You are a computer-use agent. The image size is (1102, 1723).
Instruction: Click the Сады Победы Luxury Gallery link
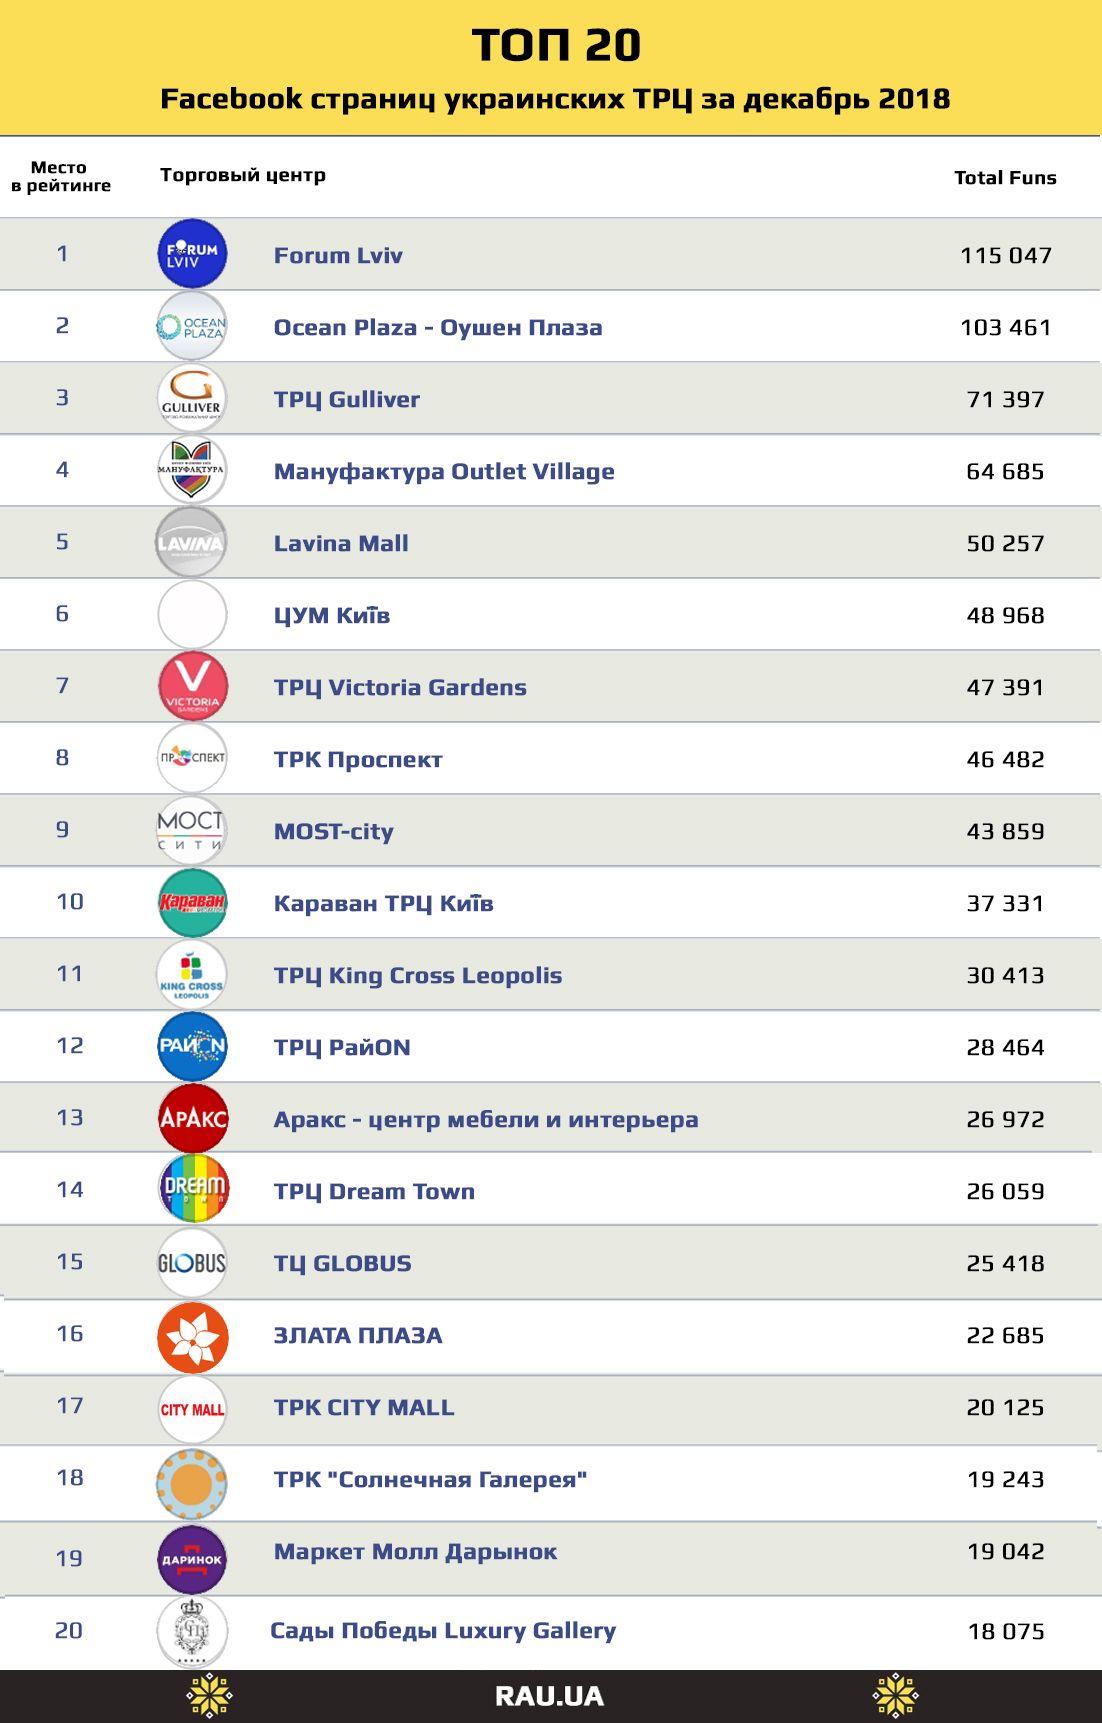pyautogui.click(x=443, y=1630)
